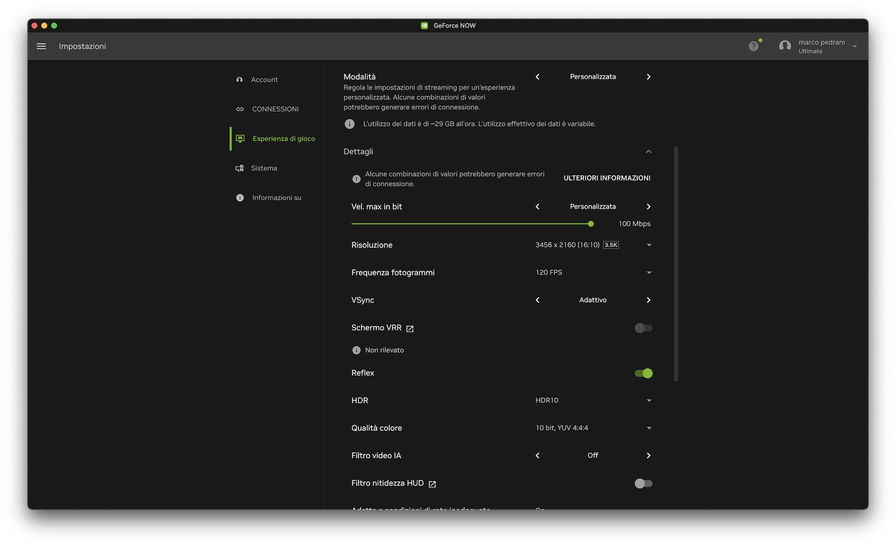Click next arrow for Modalità
This screenshot has height=546, width=896.
coord(648,77)
